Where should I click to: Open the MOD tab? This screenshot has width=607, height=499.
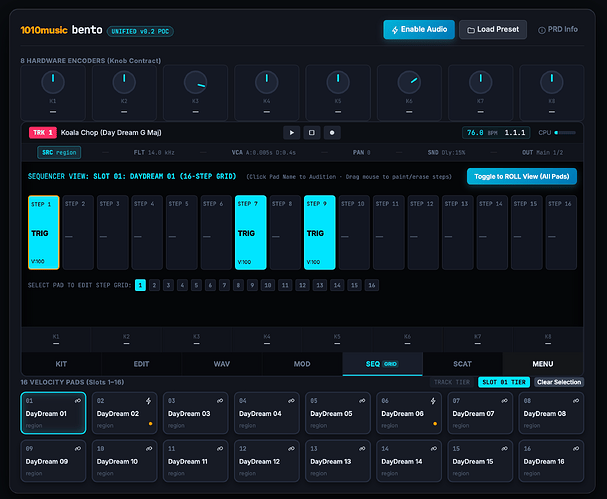(x=302, y=364)
